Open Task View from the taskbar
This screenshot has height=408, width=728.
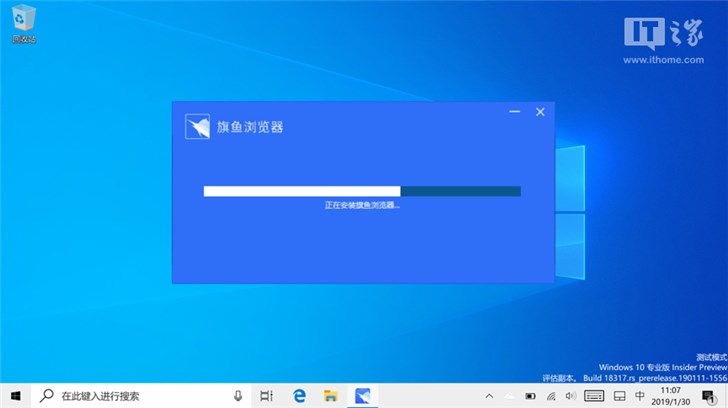(266, 396)
